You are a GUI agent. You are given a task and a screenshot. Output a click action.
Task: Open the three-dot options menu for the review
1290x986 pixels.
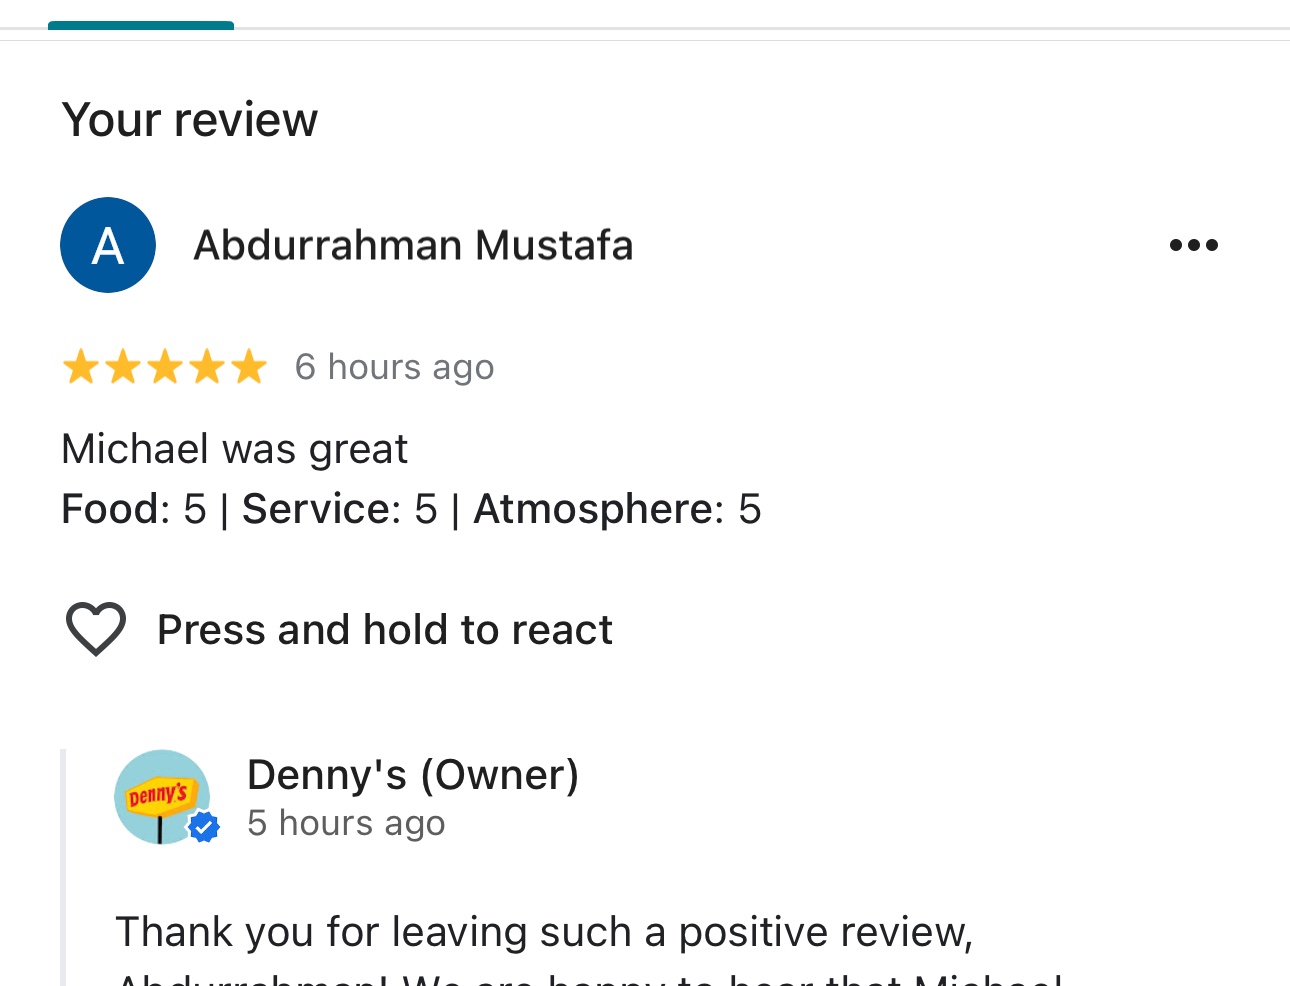pos(1194,245)
